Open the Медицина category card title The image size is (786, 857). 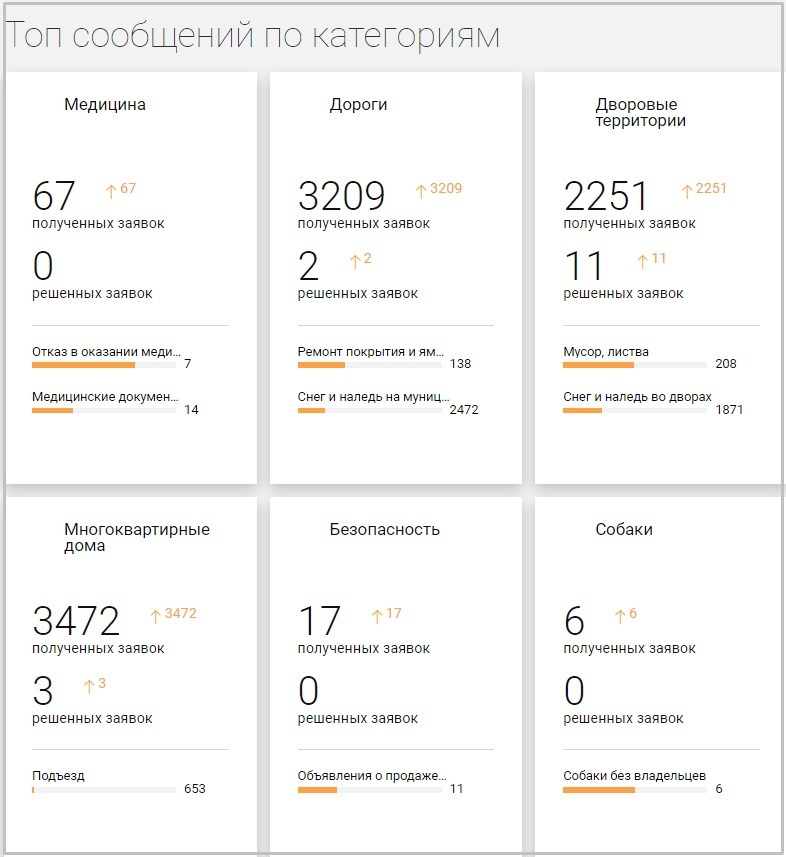(104, 104)
